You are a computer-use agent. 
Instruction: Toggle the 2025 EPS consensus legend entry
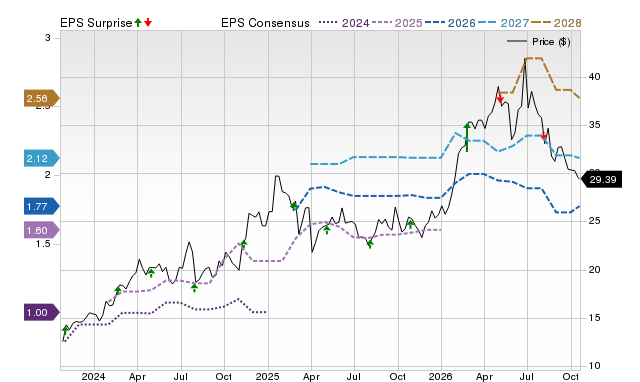pyautogui.click(x=397, y=23)
